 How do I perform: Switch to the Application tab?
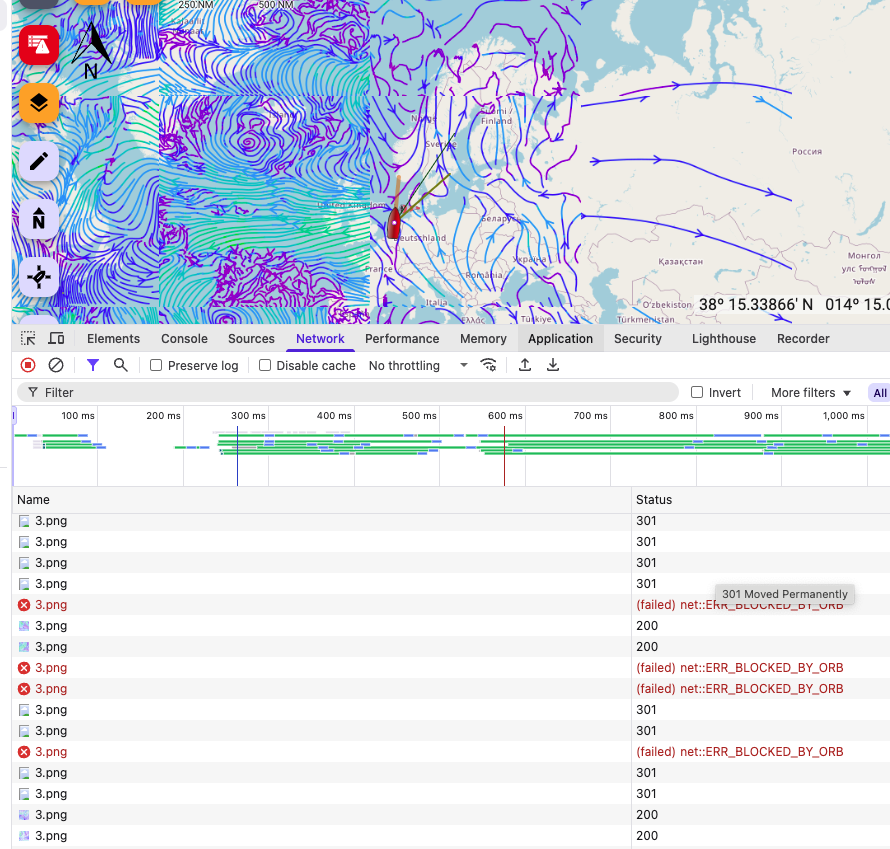[560, 339]
